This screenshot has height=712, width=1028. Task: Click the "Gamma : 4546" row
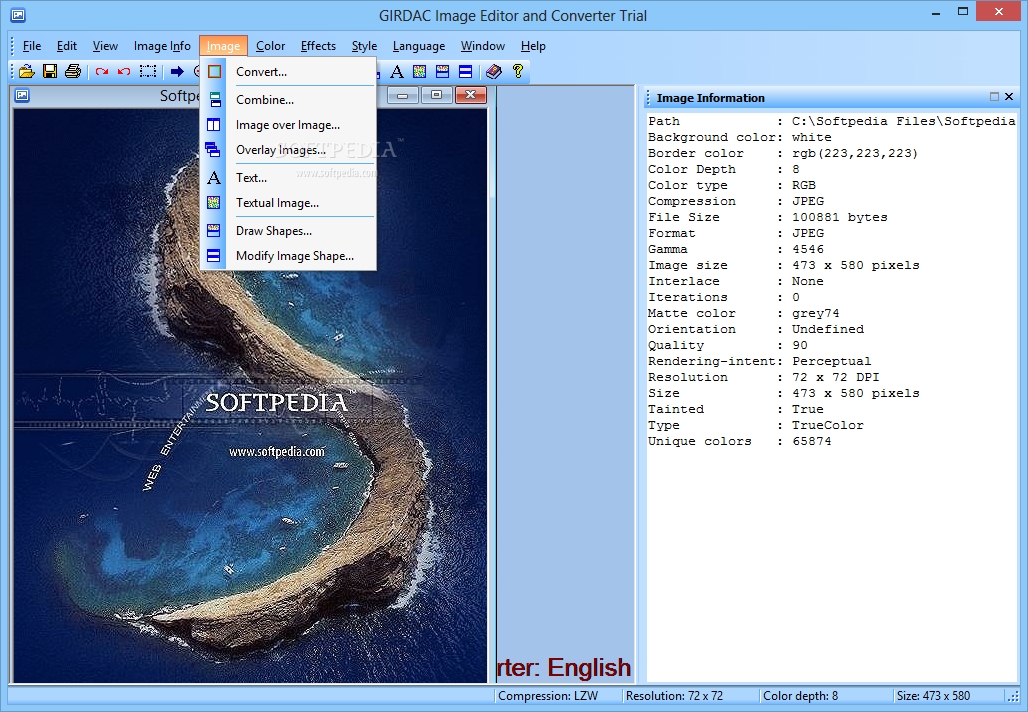pos(736,249)
